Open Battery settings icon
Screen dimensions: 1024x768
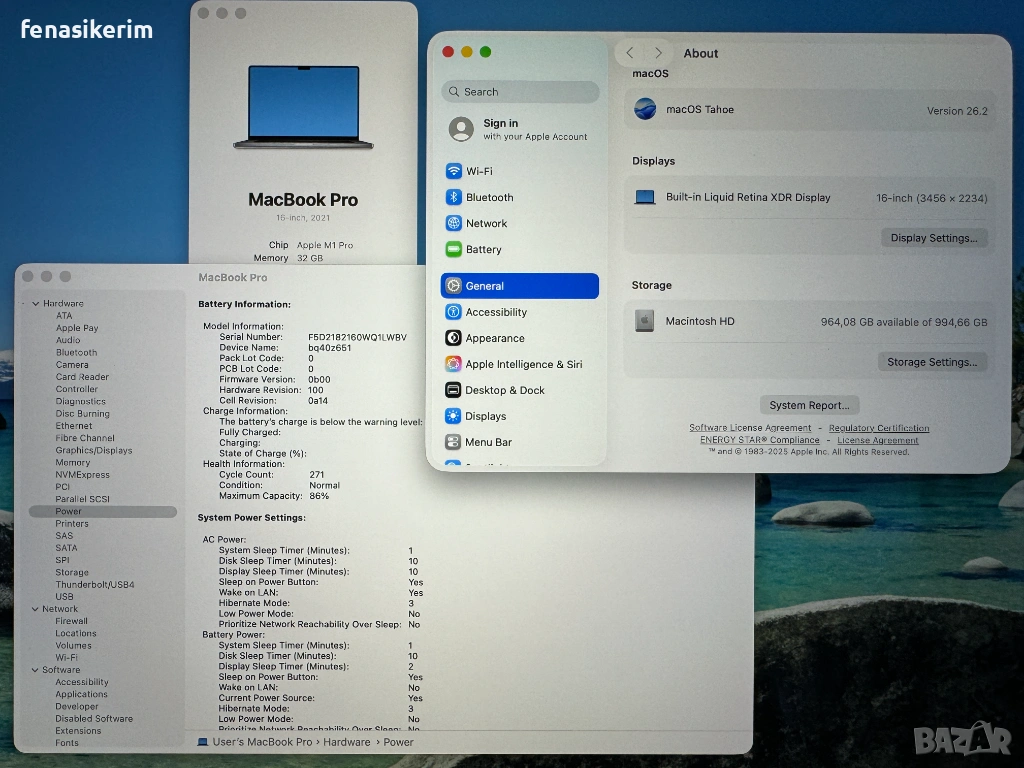pos(454,249)
